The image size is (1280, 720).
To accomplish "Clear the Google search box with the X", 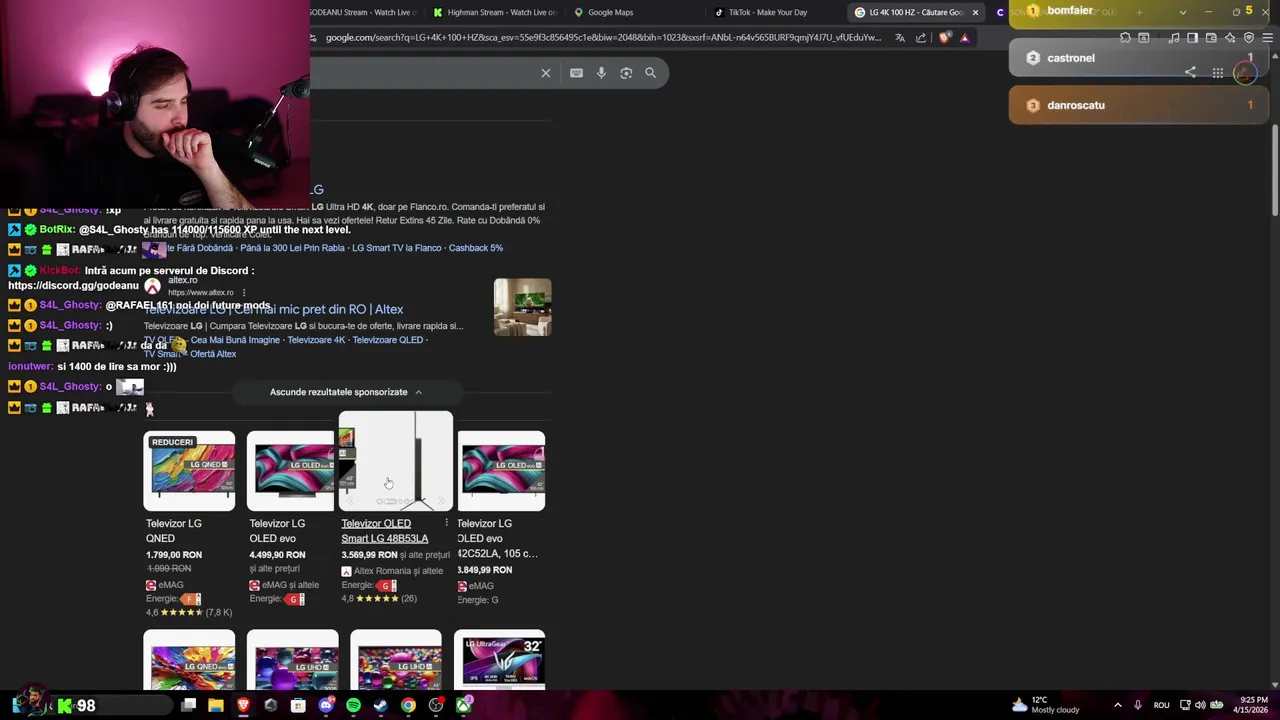I will [x=546, y=73].
